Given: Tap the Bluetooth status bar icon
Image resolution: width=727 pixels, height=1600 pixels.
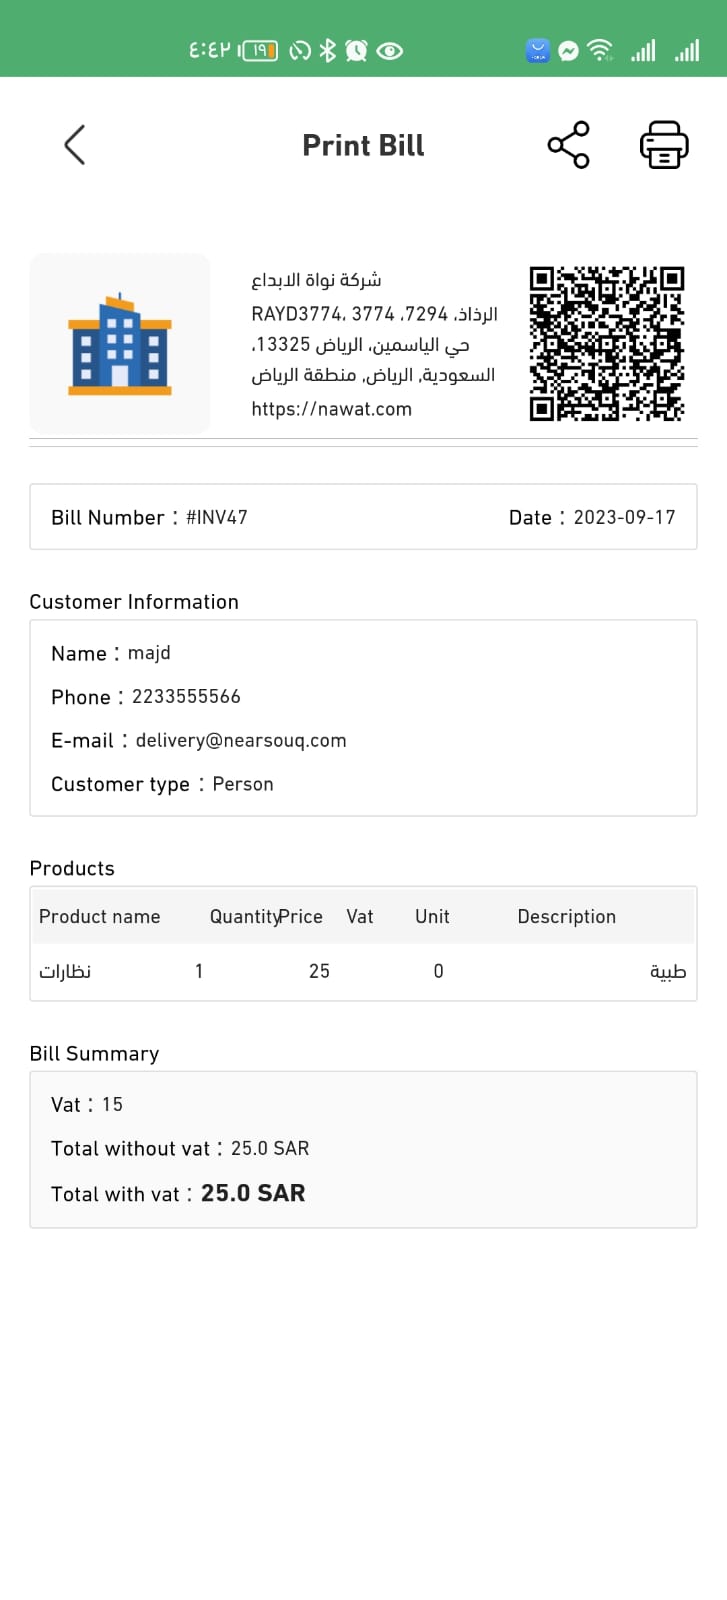Looking at the screenshot, I should [328, 50].
